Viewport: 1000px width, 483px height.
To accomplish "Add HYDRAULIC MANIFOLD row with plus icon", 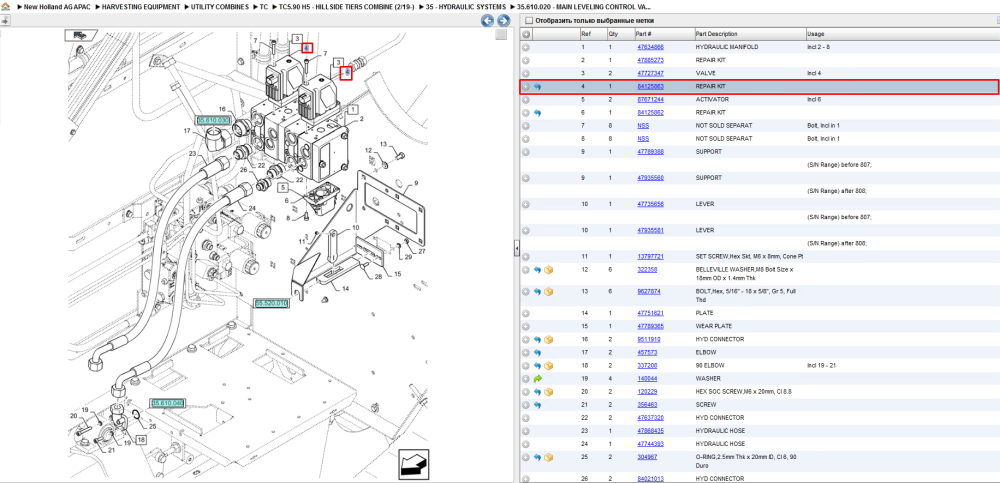I will tap(526, 47).
